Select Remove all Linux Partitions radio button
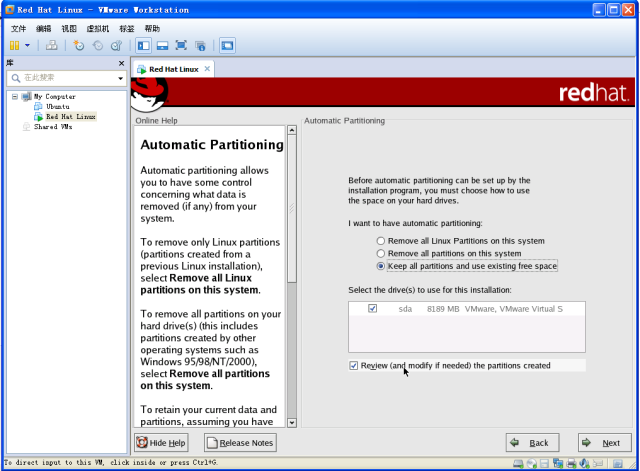The height and width of the screenshot is (471, 640). point(380,241)
